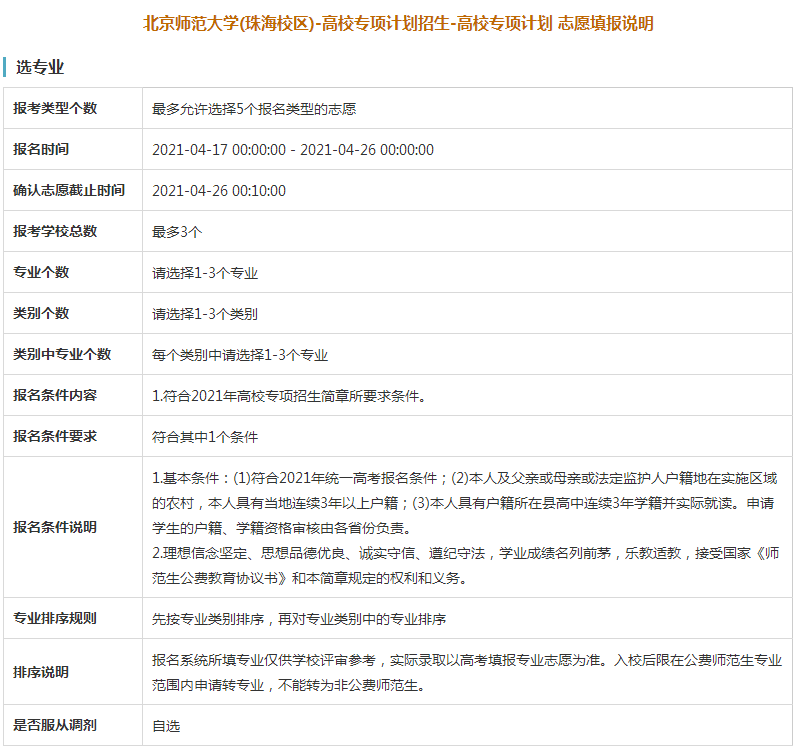Screen dimensions: 795x748
Task: Click the 排序说明 label cell
Action: [73, 672]
